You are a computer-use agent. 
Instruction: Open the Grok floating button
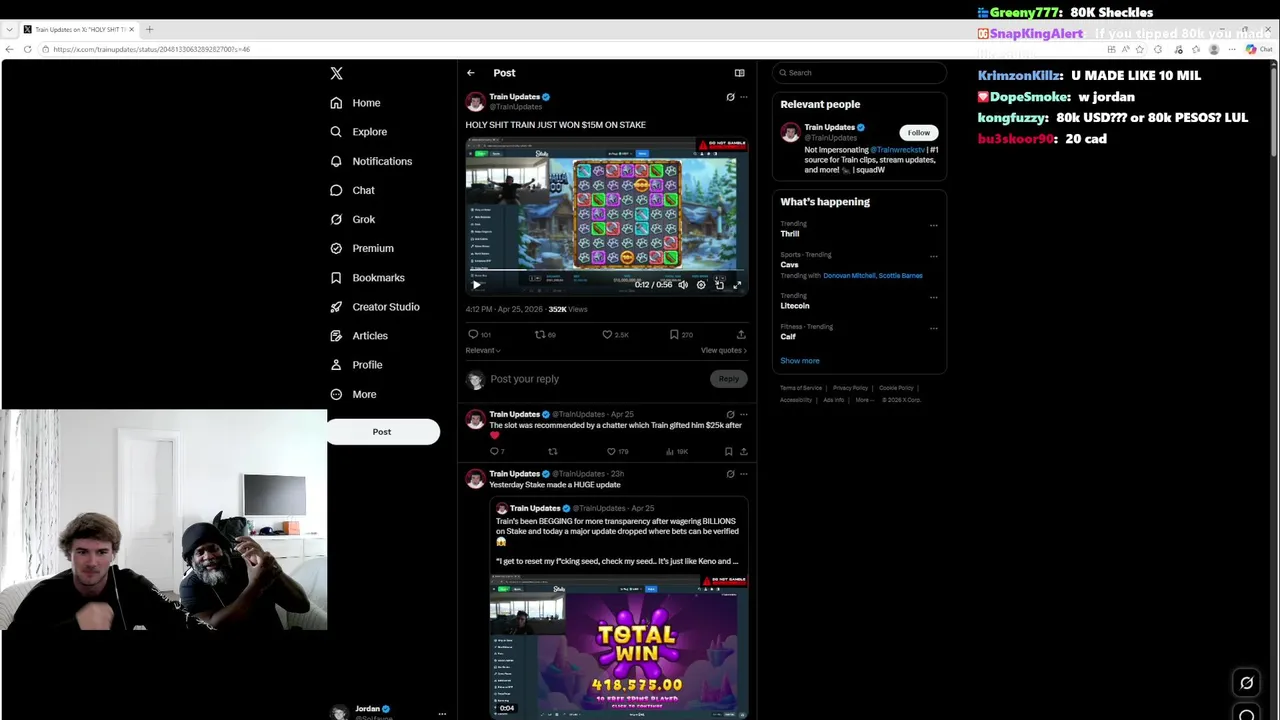tap(1247, 684)
